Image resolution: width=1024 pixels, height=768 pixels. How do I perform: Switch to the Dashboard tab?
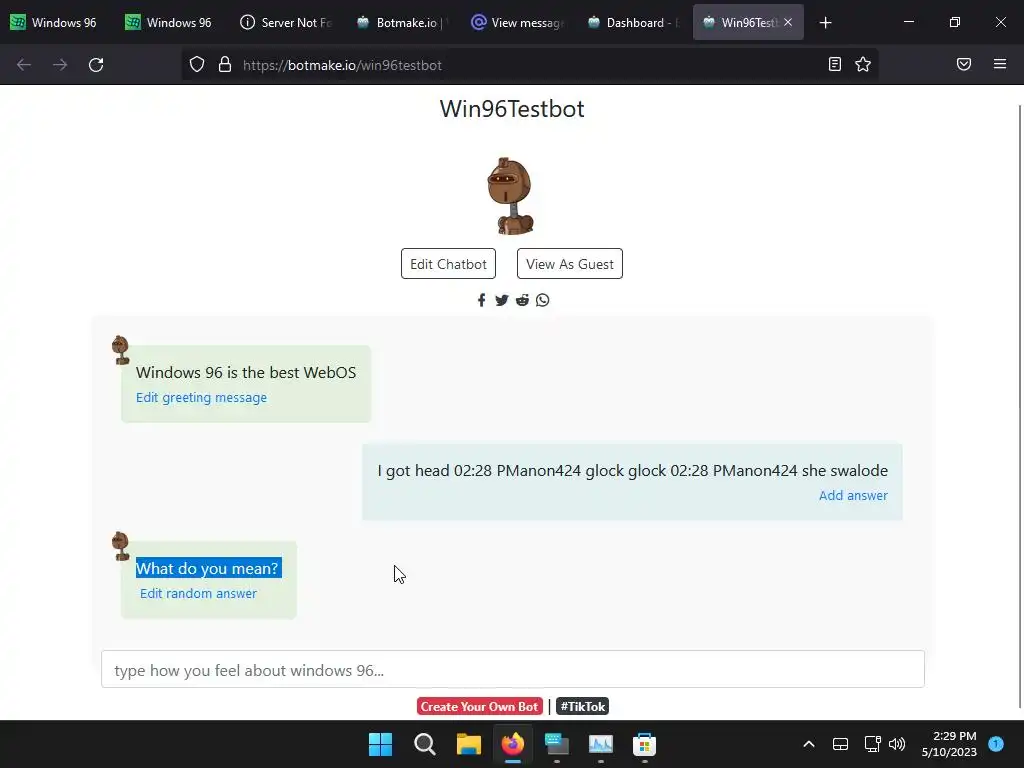pos(633,22)
